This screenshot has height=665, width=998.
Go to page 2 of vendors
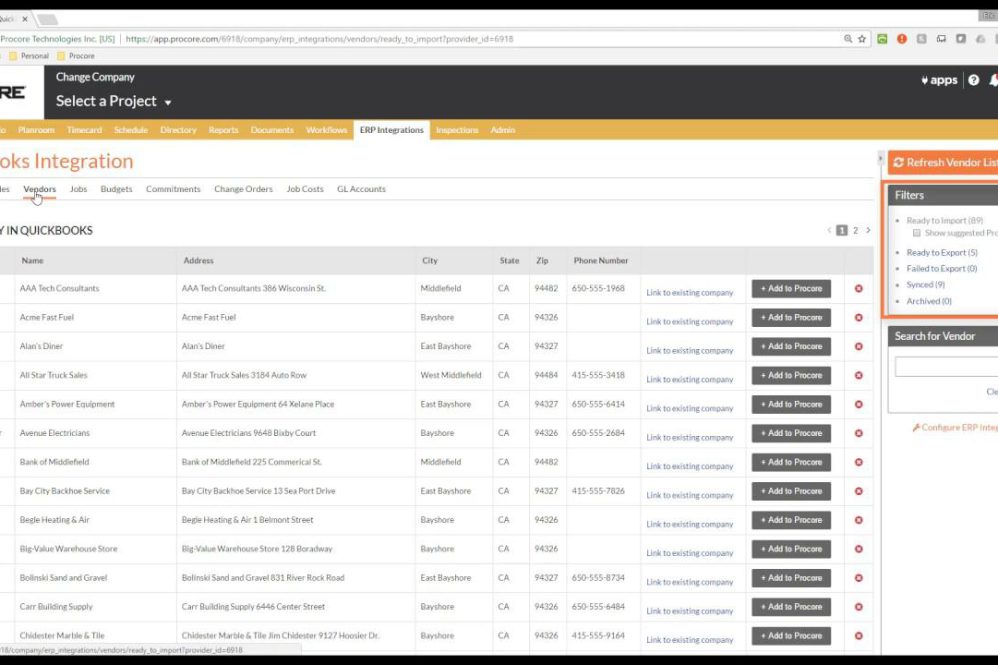[x=855, y=230]
